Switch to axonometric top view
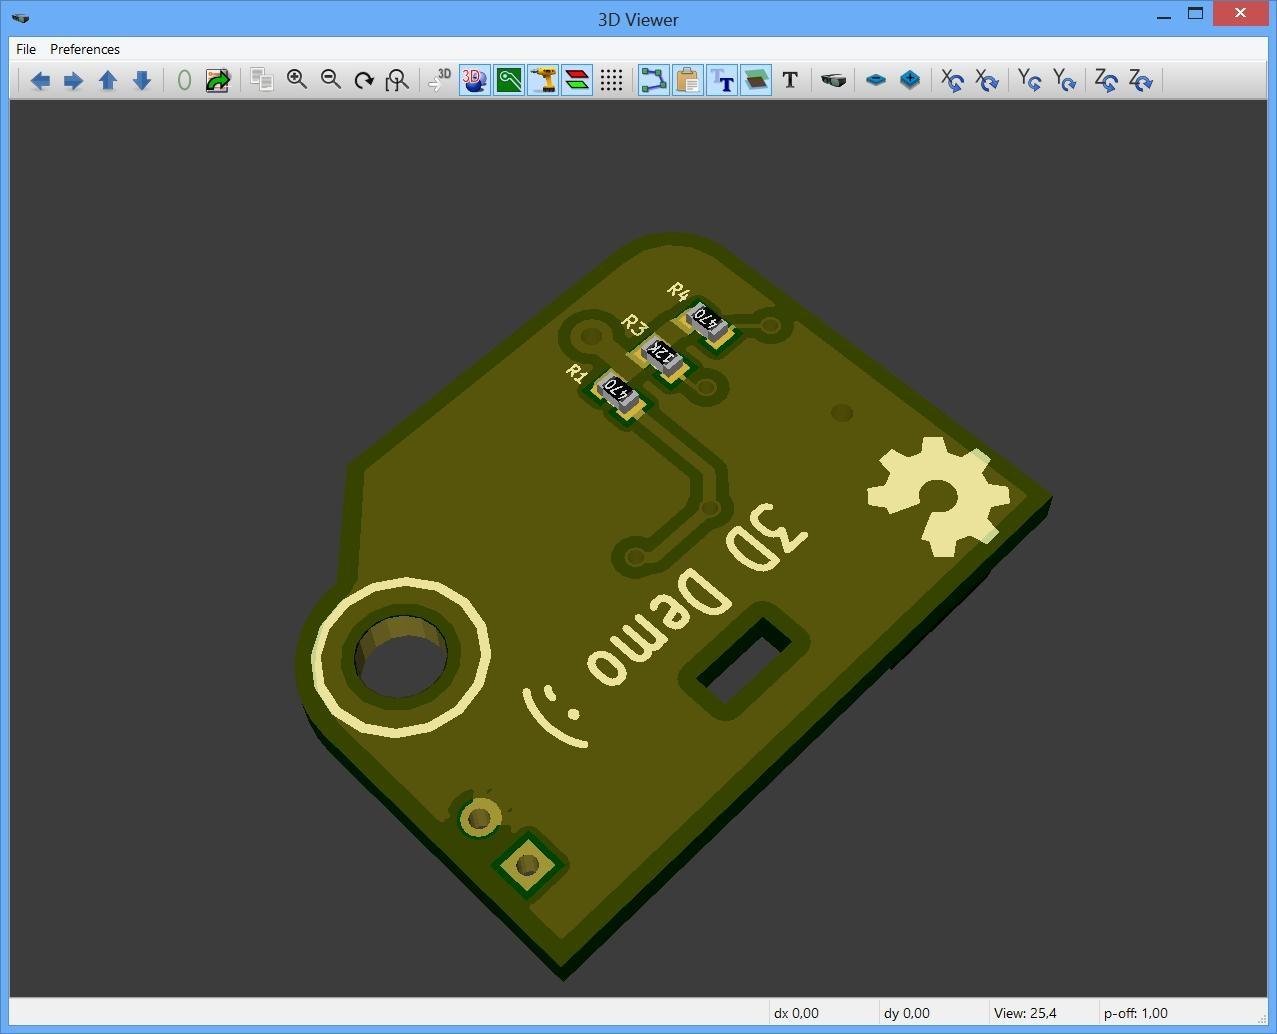Viewport: 1277px width, 1034px height. point(910,80)
